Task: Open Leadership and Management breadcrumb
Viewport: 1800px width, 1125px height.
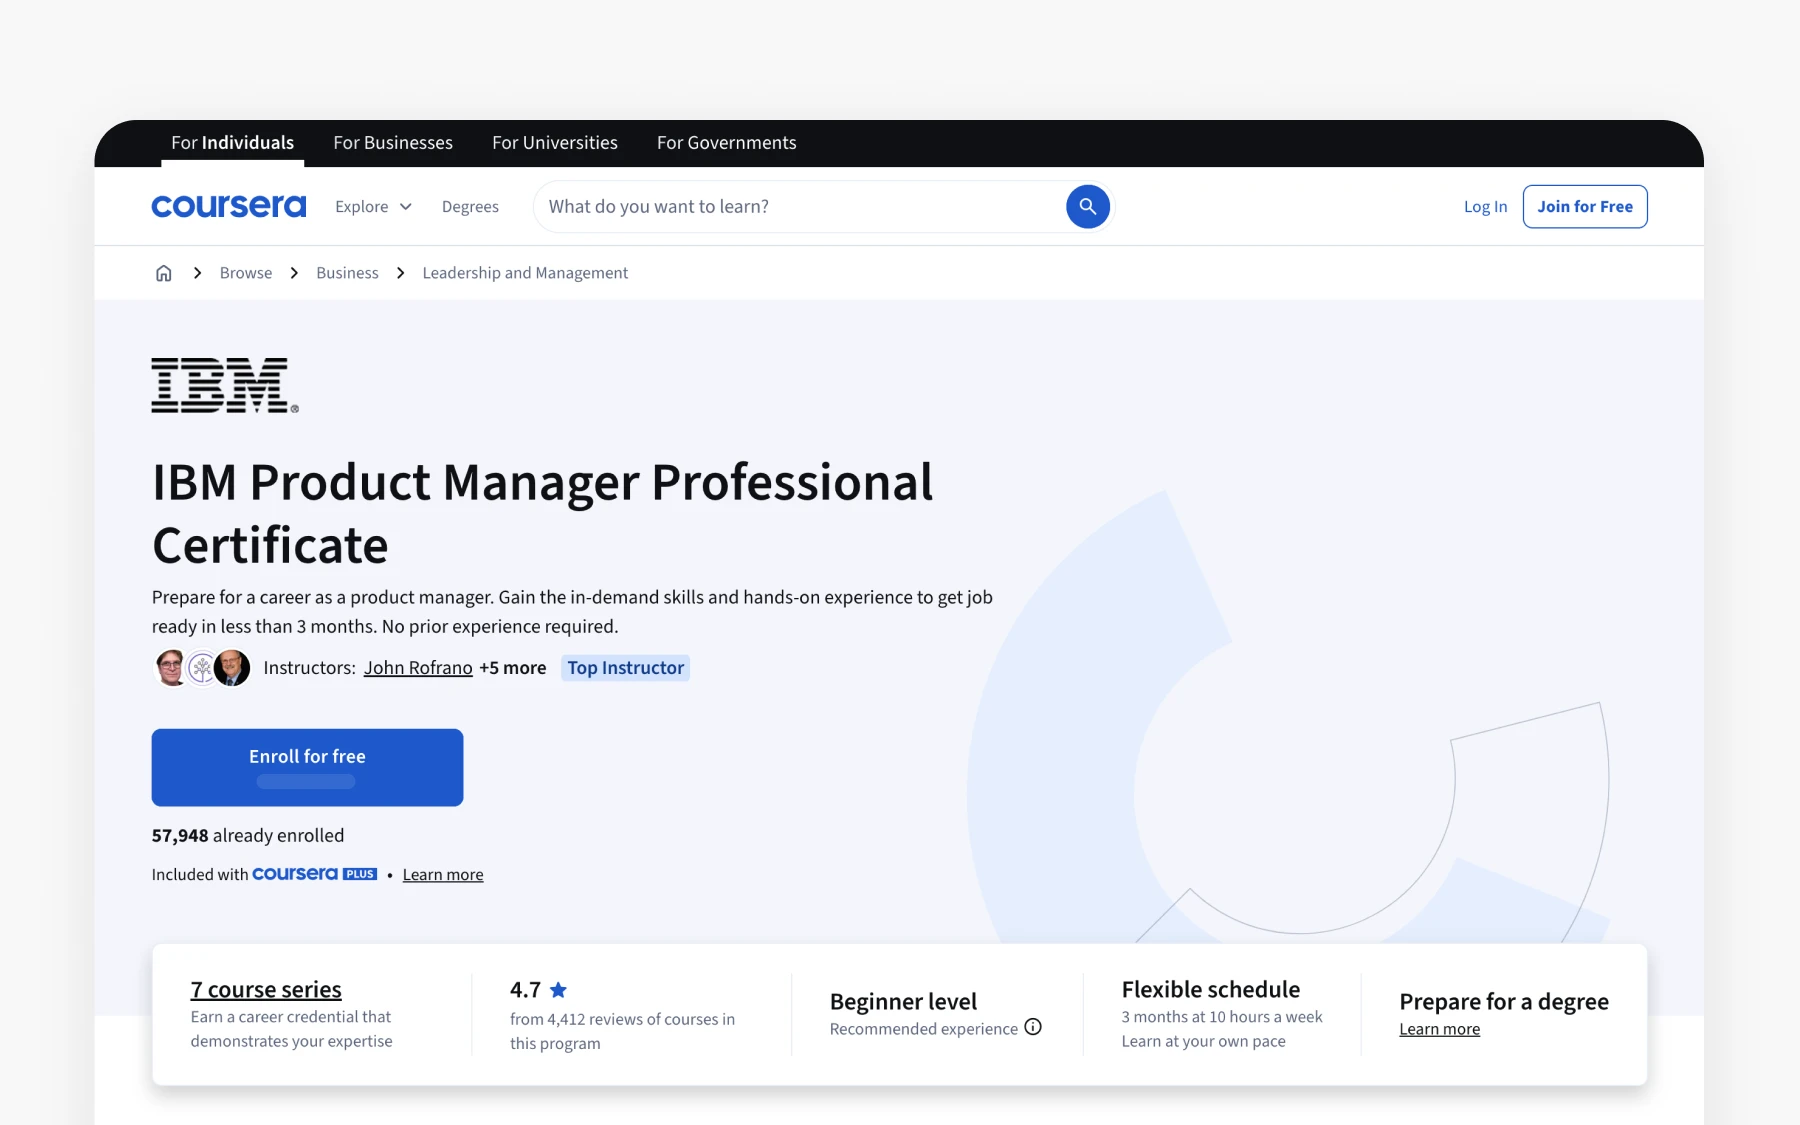Action: point(525,273)
